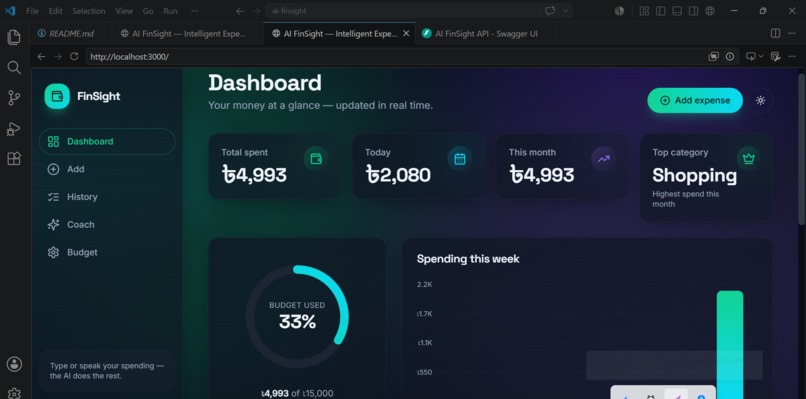The image size is (806, 399).
Task: Open browser toolbar more actions menu
Action: (791, 57)
